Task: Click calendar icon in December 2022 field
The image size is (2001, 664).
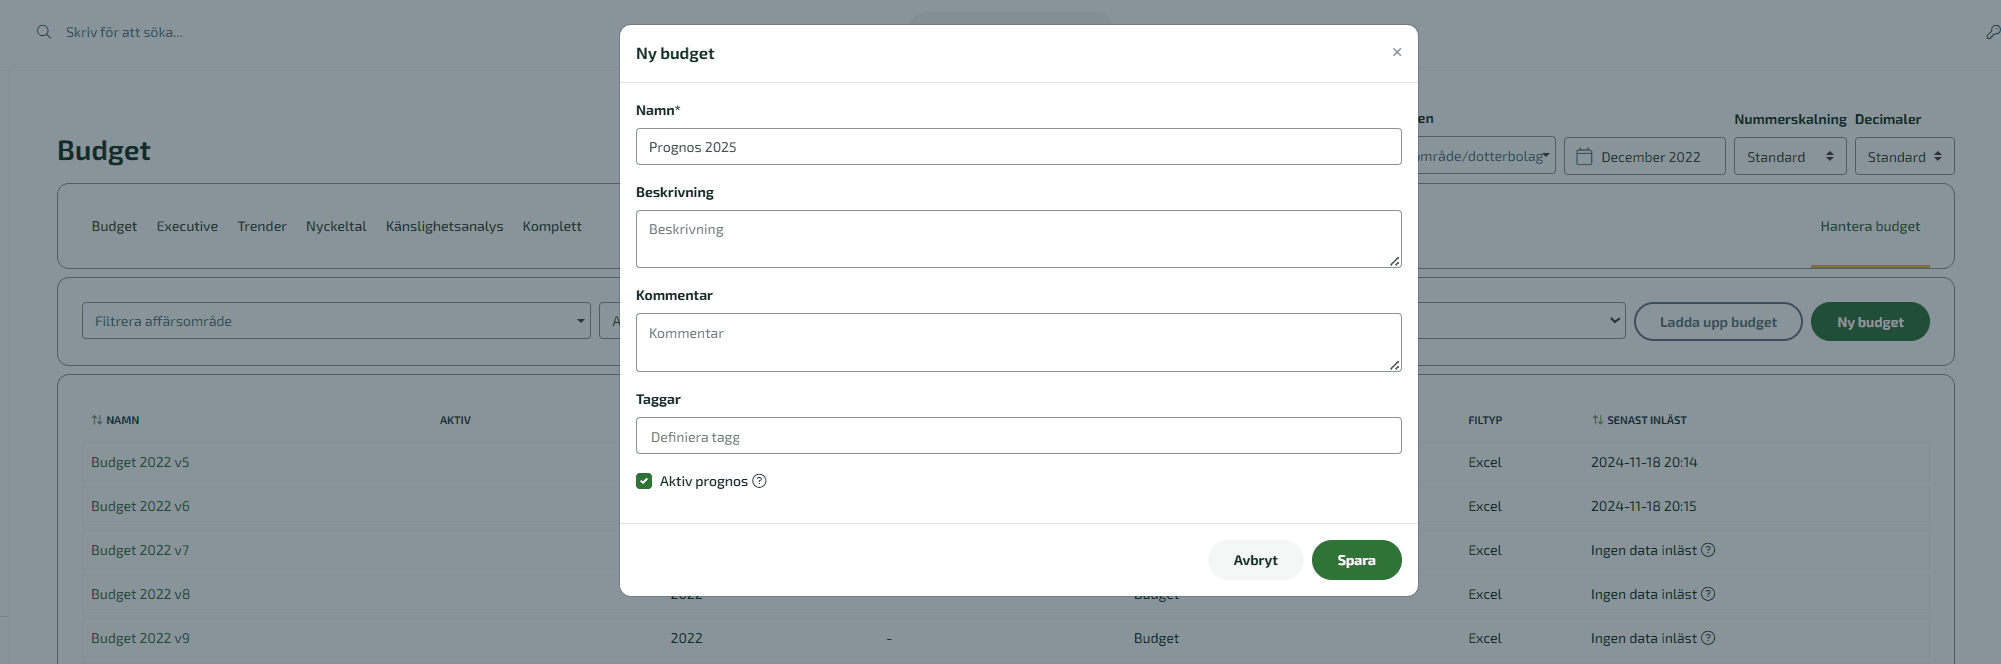Action: [1584, 156]
